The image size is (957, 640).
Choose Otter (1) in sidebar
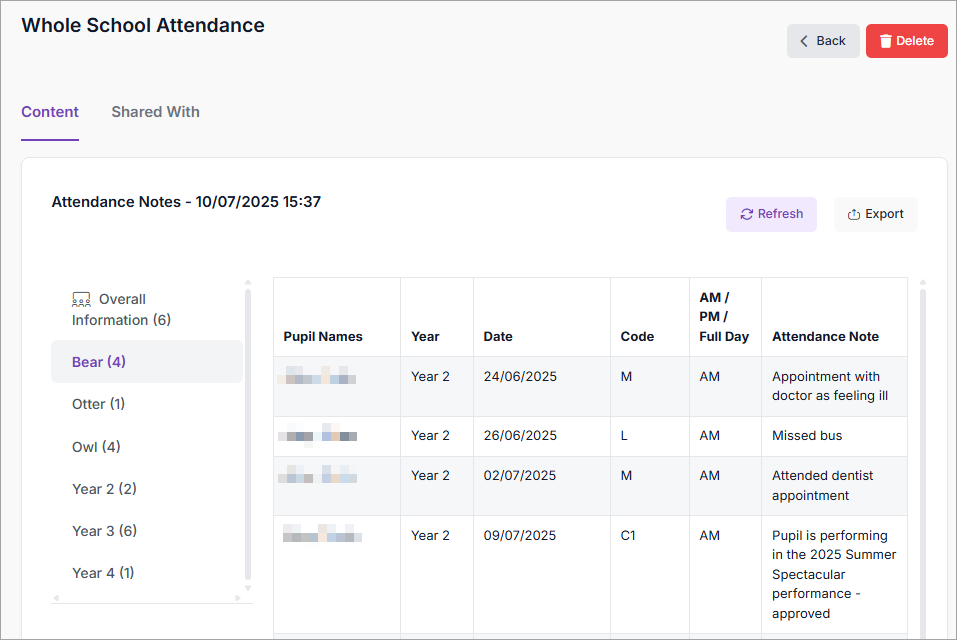coord(98,404)
